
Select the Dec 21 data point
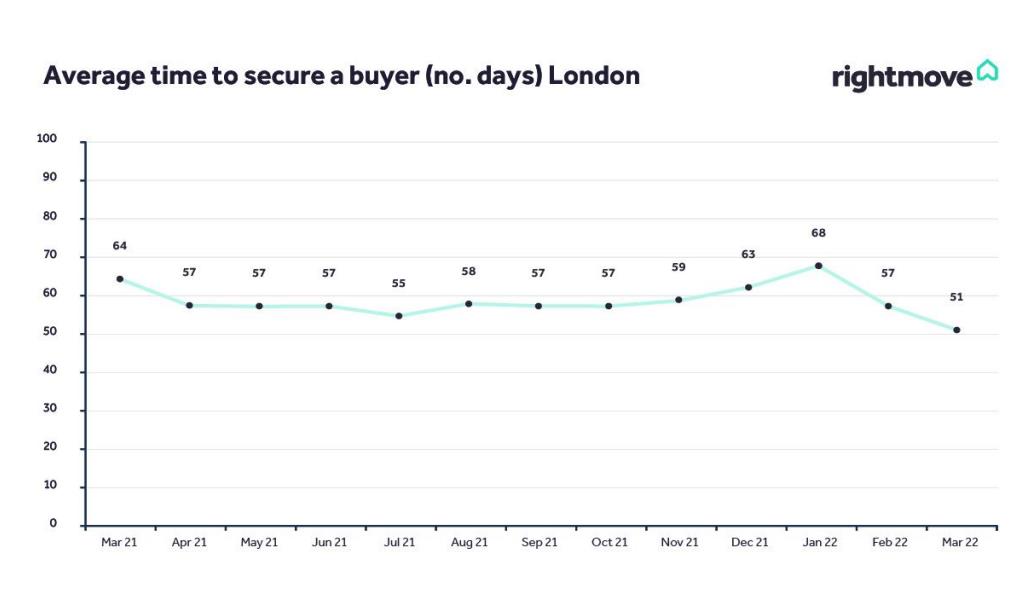point(748,287)
